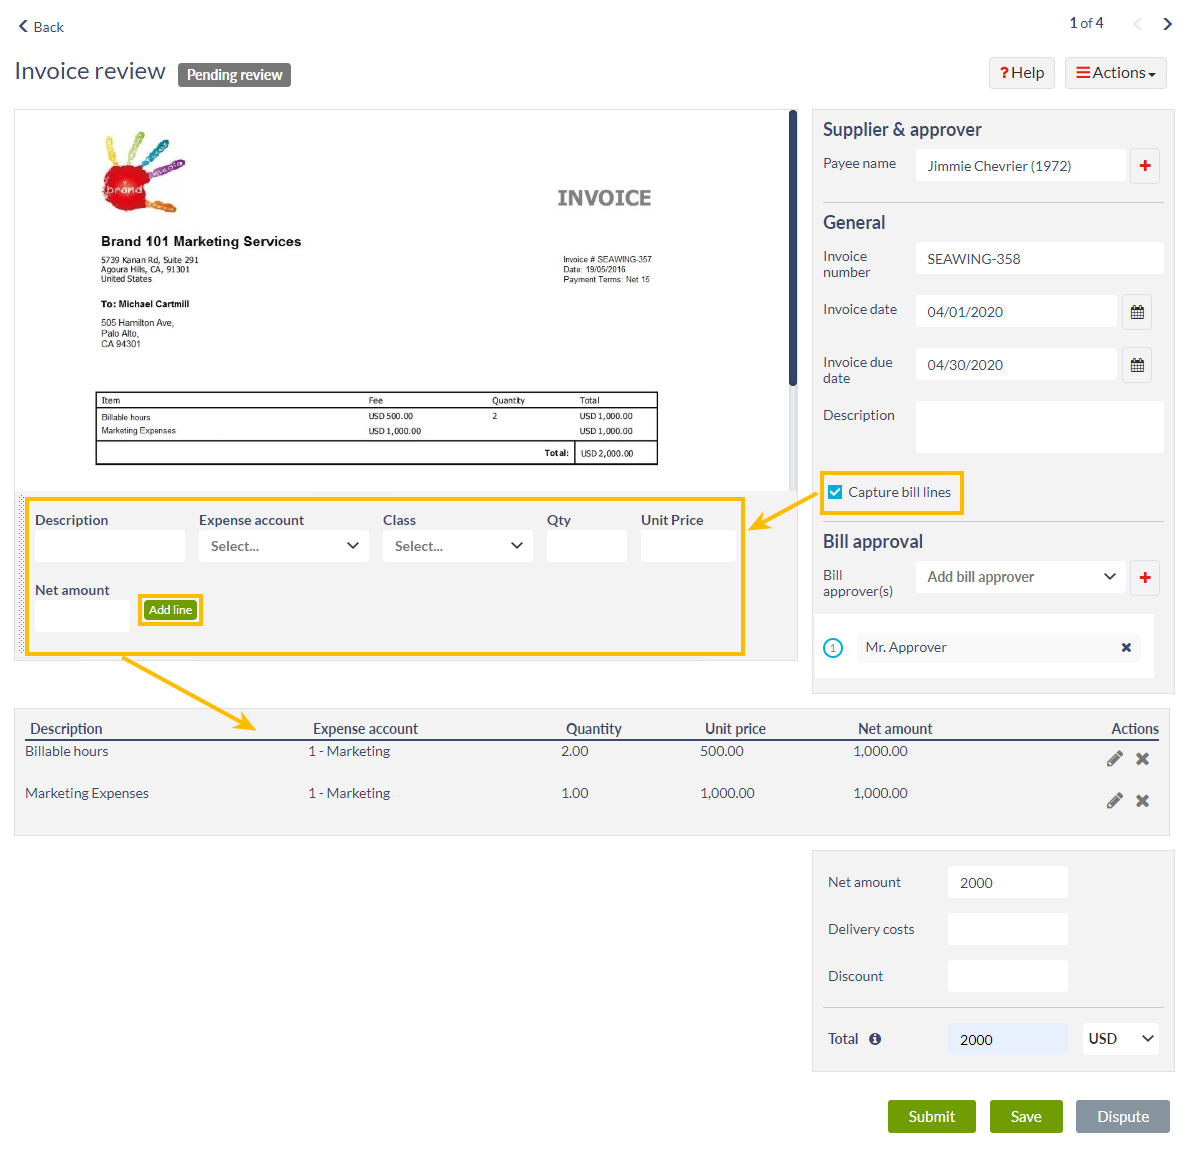Screen dimensions: 1186x1150
Task: Edit the Marketing Expenses line with pencil icon
Action: tap(1114, 800)
